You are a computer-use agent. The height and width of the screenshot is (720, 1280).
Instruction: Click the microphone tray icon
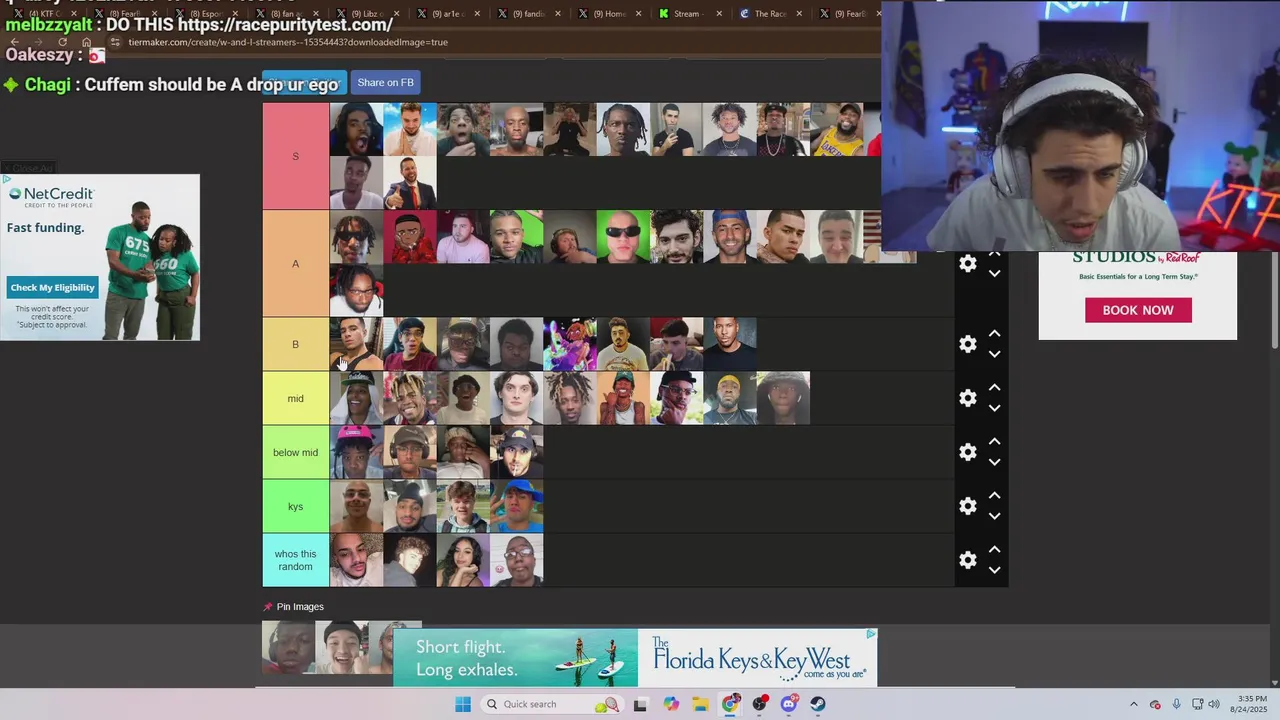pos(1177,704)
